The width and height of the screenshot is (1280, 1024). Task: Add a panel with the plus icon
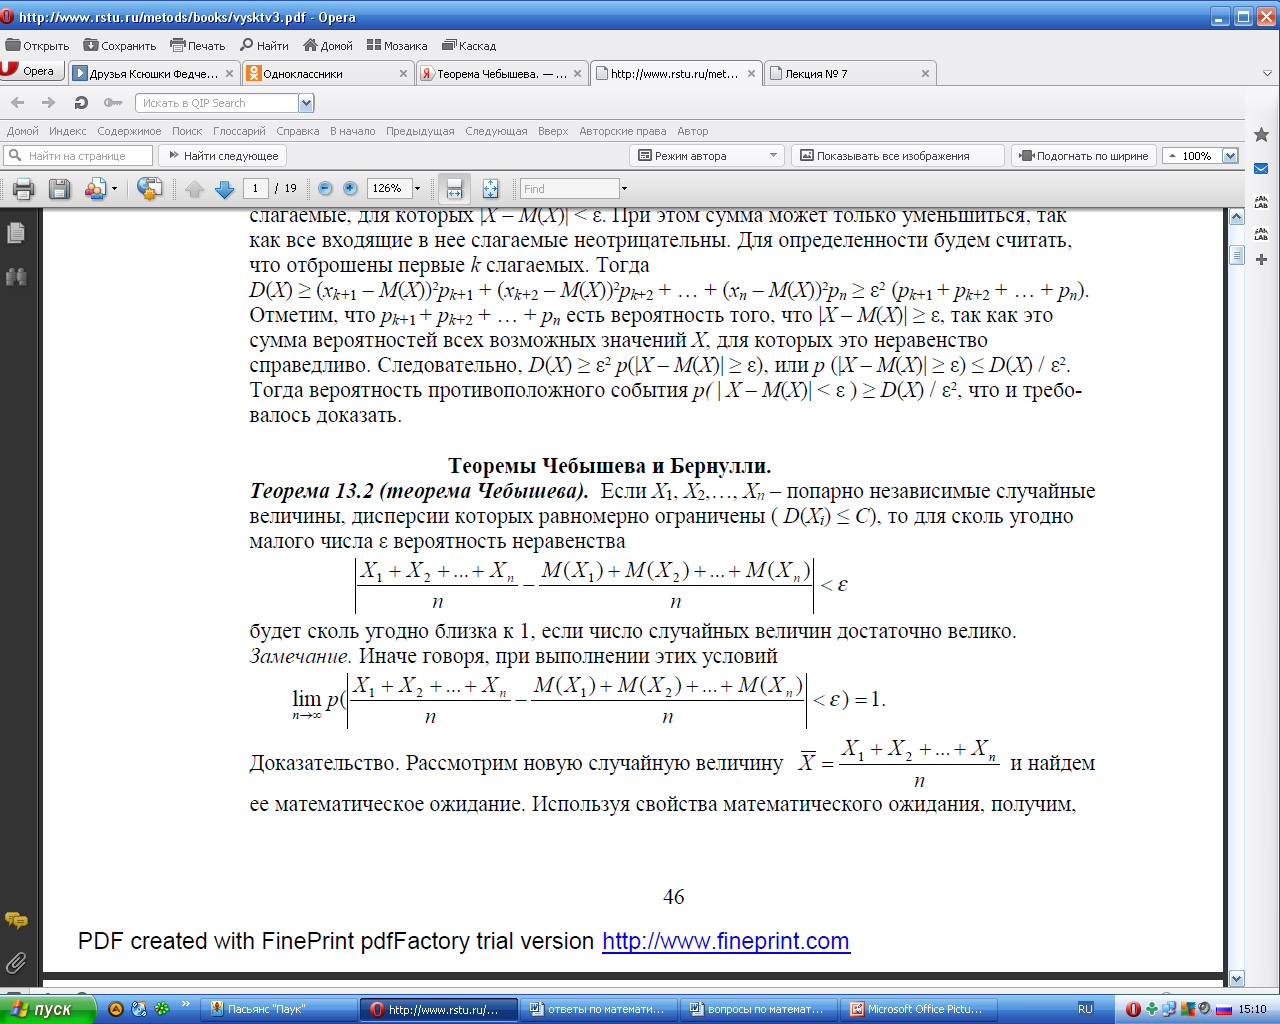coord(1261,259)
